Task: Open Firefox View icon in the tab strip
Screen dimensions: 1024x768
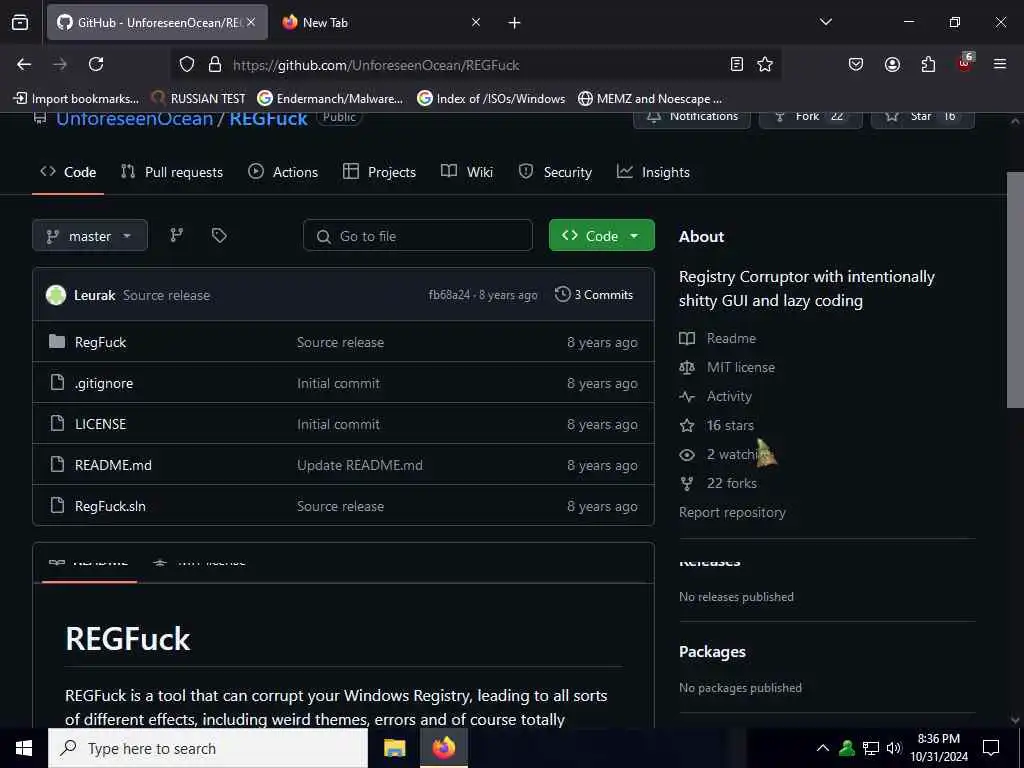Action: pos(20,22)
